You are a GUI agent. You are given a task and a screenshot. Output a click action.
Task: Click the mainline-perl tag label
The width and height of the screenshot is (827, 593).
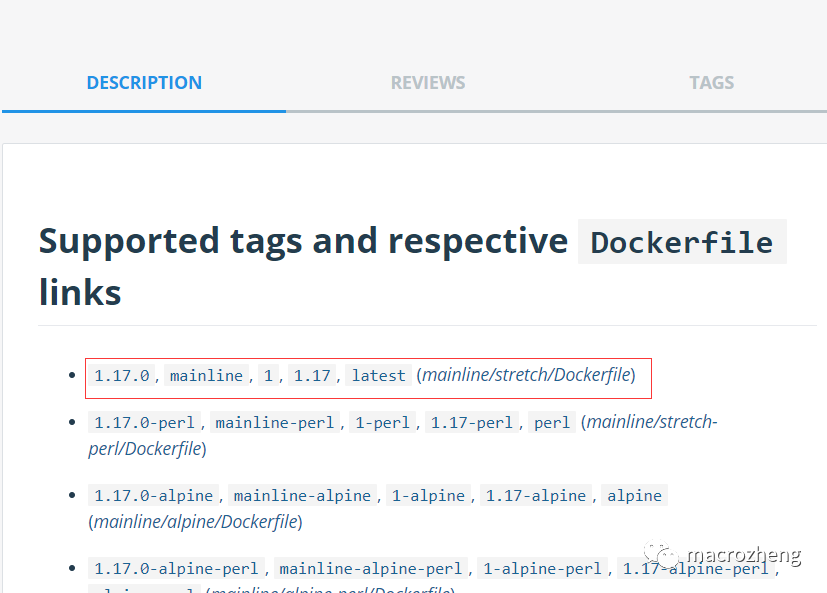[x=275, y=423]
